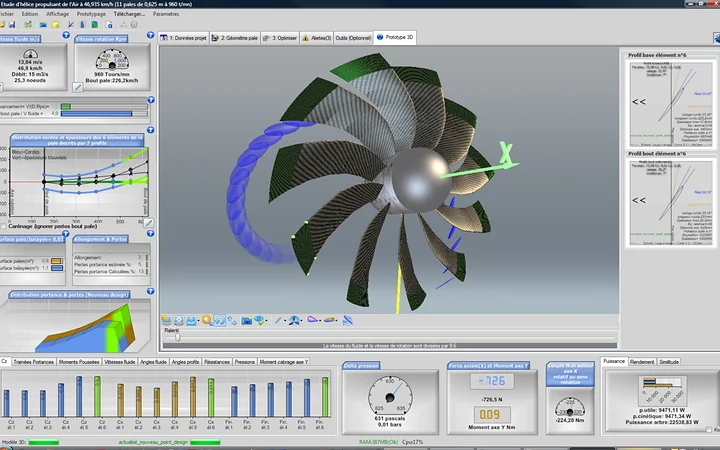Click the blue bout pale / V fluide bar
This screenshot has width=720, height=450.
(x=96, y=113)
